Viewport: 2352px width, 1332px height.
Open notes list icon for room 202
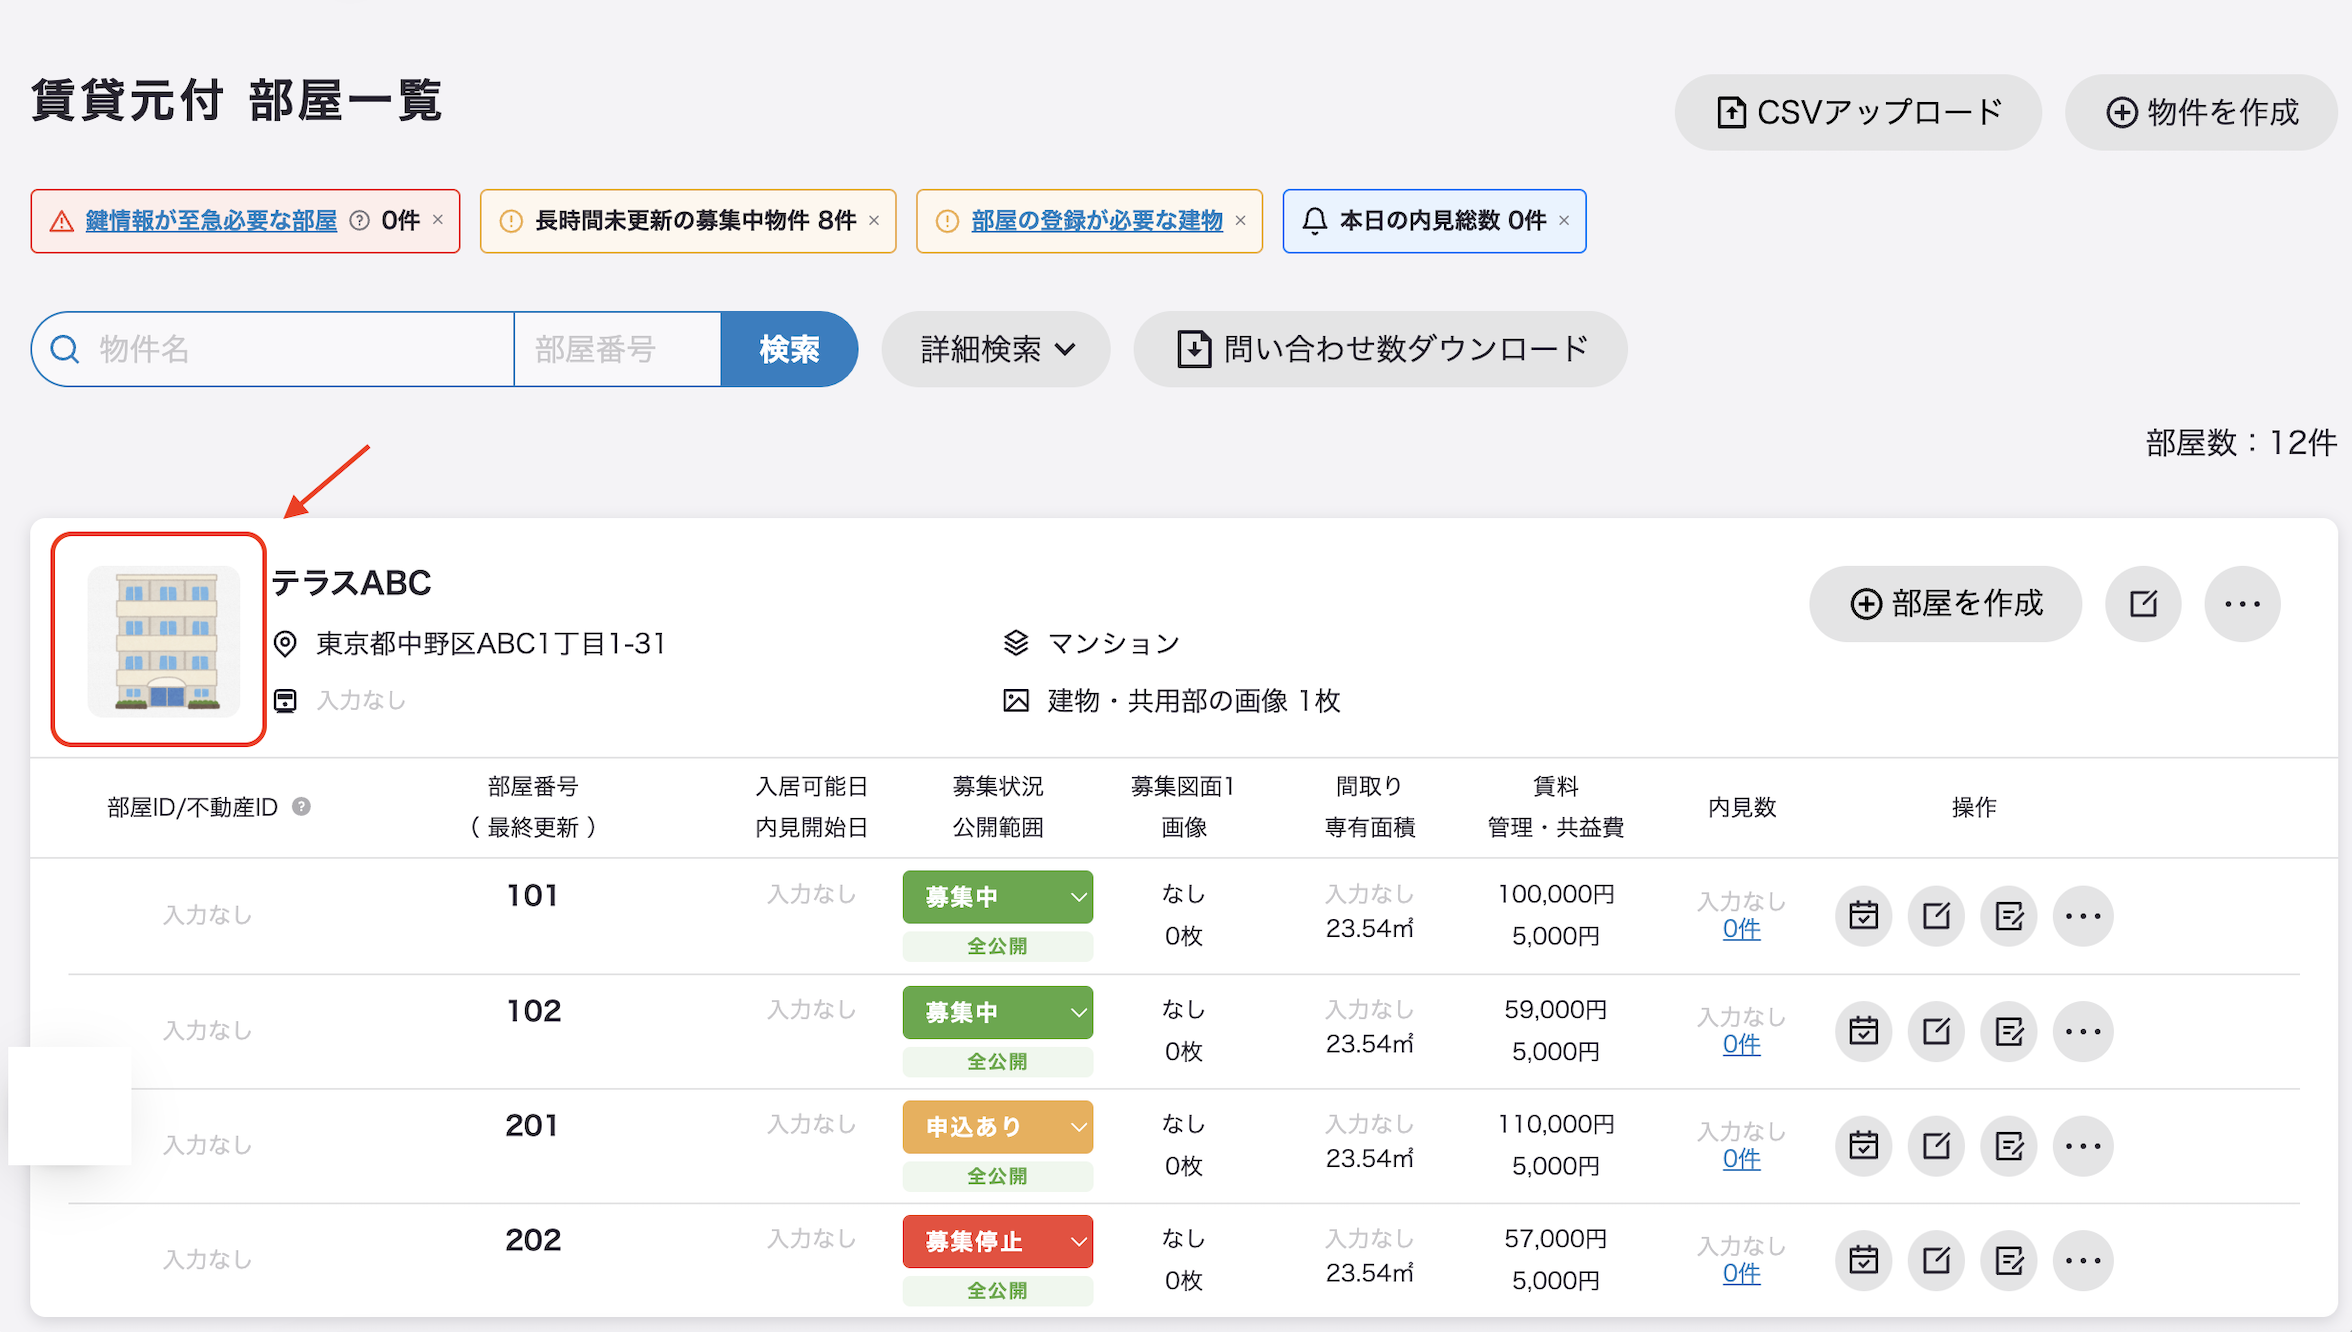click(2009, 1260)
